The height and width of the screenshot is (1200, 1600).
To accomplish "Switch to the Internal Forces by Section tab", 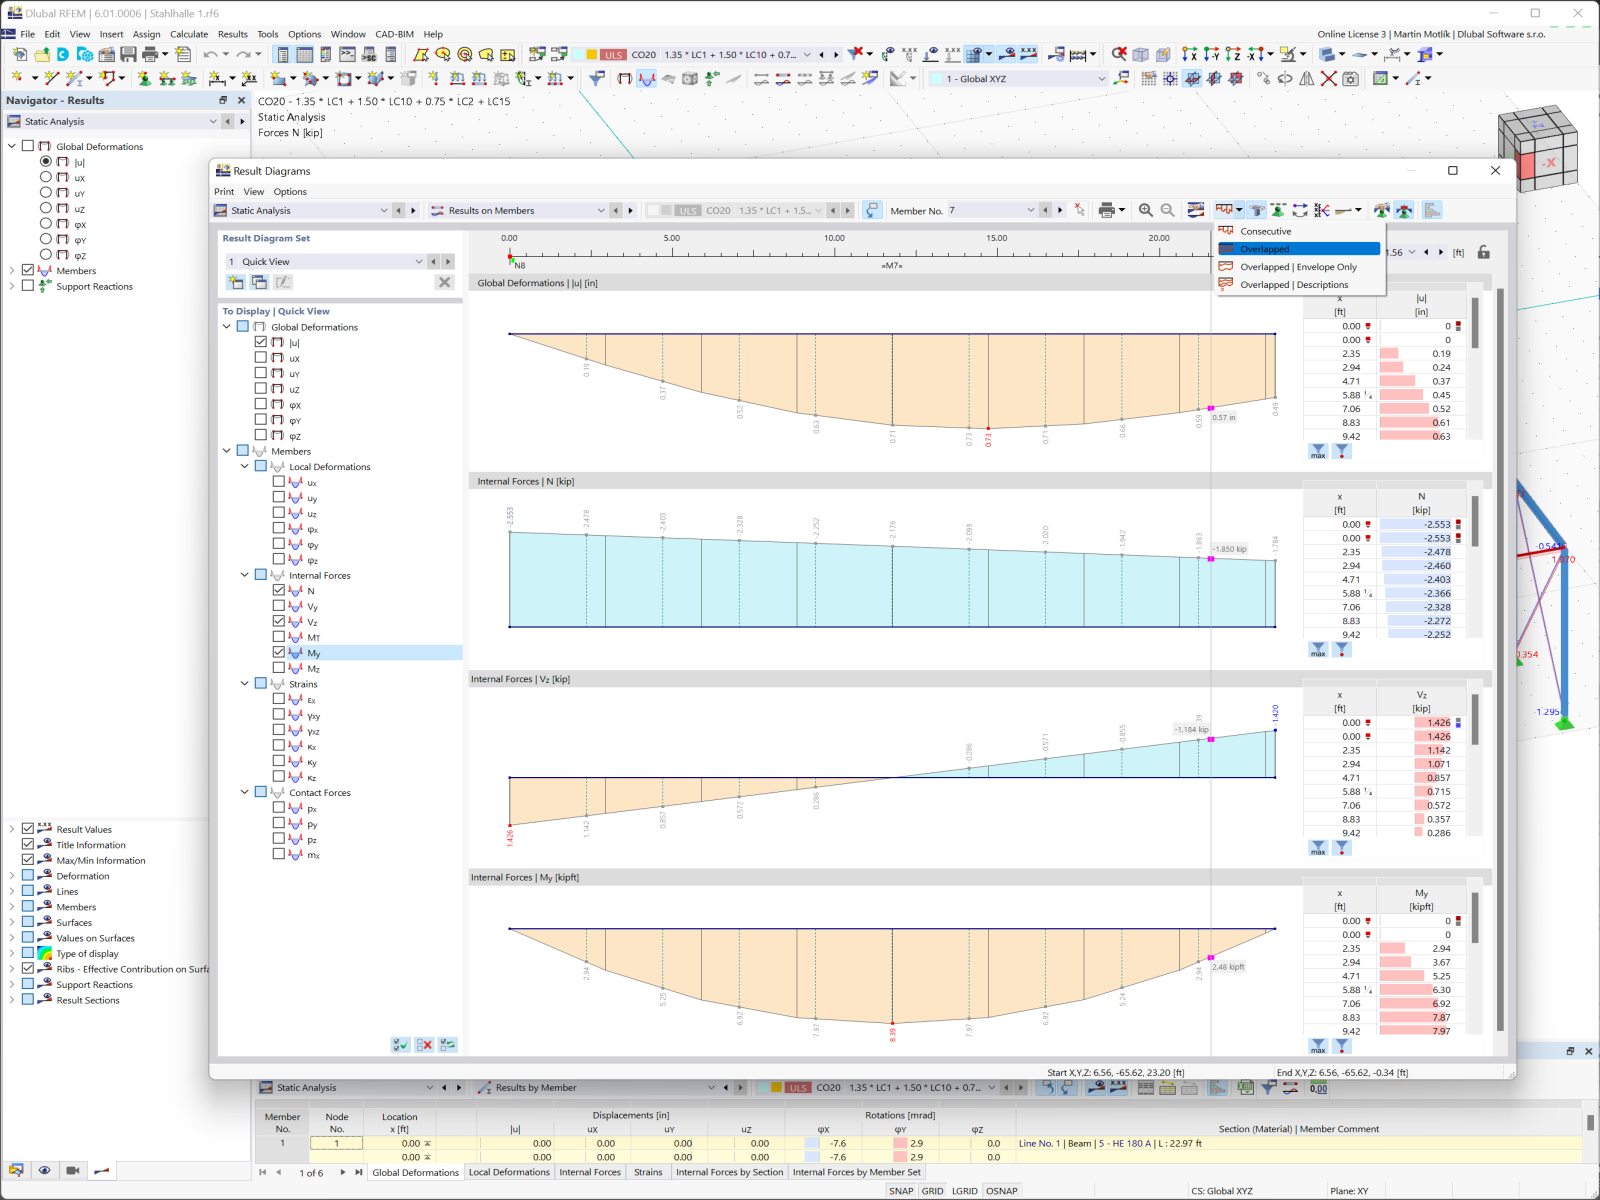I will tap(729, 1172).
